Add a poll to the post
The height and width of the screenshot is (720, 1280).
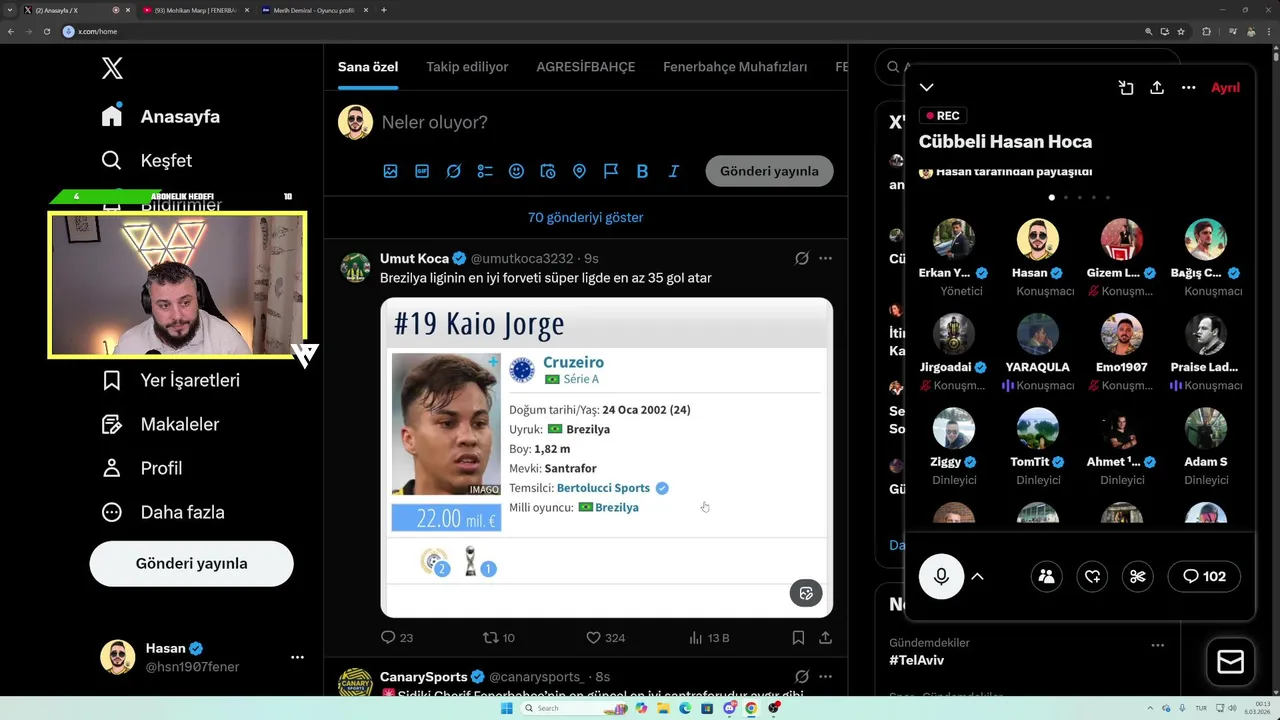[x=485, y=171]
